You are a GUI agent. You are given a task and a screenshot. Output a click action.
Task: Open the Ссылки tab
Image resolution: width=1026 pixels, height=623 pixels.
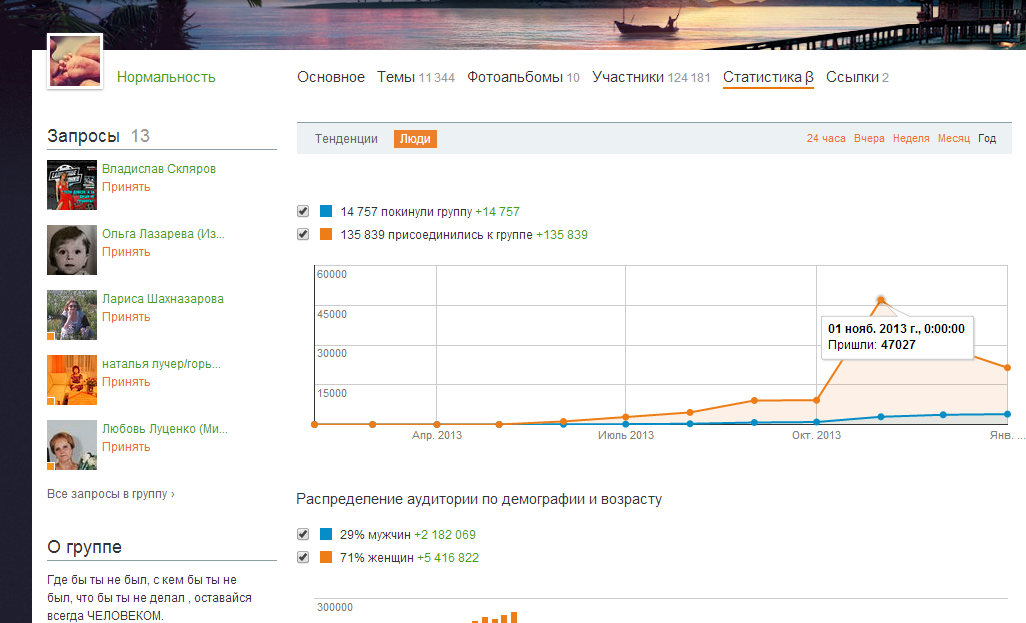pyautogui.click(x=857, y=77)
